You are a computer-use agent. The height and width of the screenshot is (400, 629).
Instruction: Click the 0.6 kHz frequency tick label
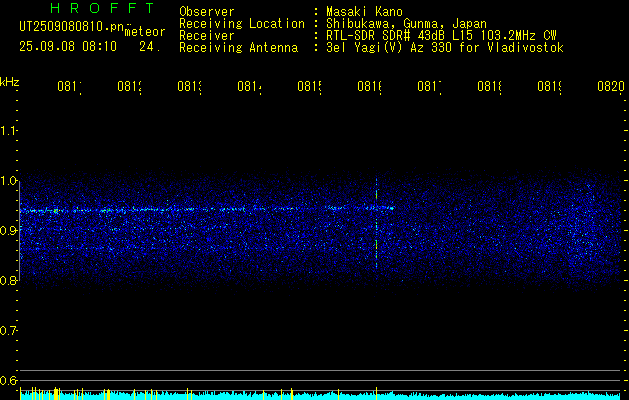8,380
